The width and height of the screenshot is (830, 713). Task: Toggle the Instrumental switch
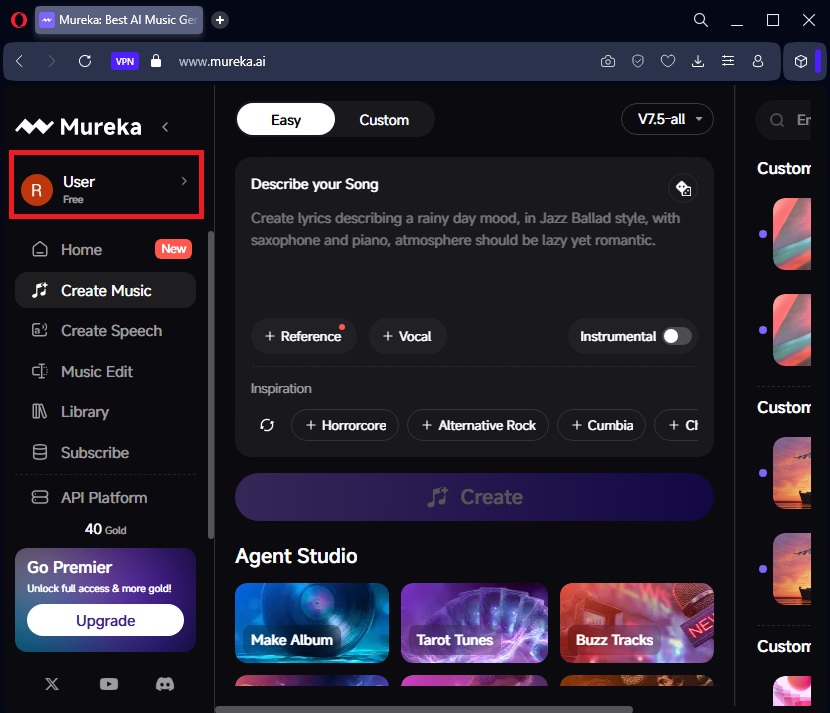pyautogui.click(x=677, y=336)
